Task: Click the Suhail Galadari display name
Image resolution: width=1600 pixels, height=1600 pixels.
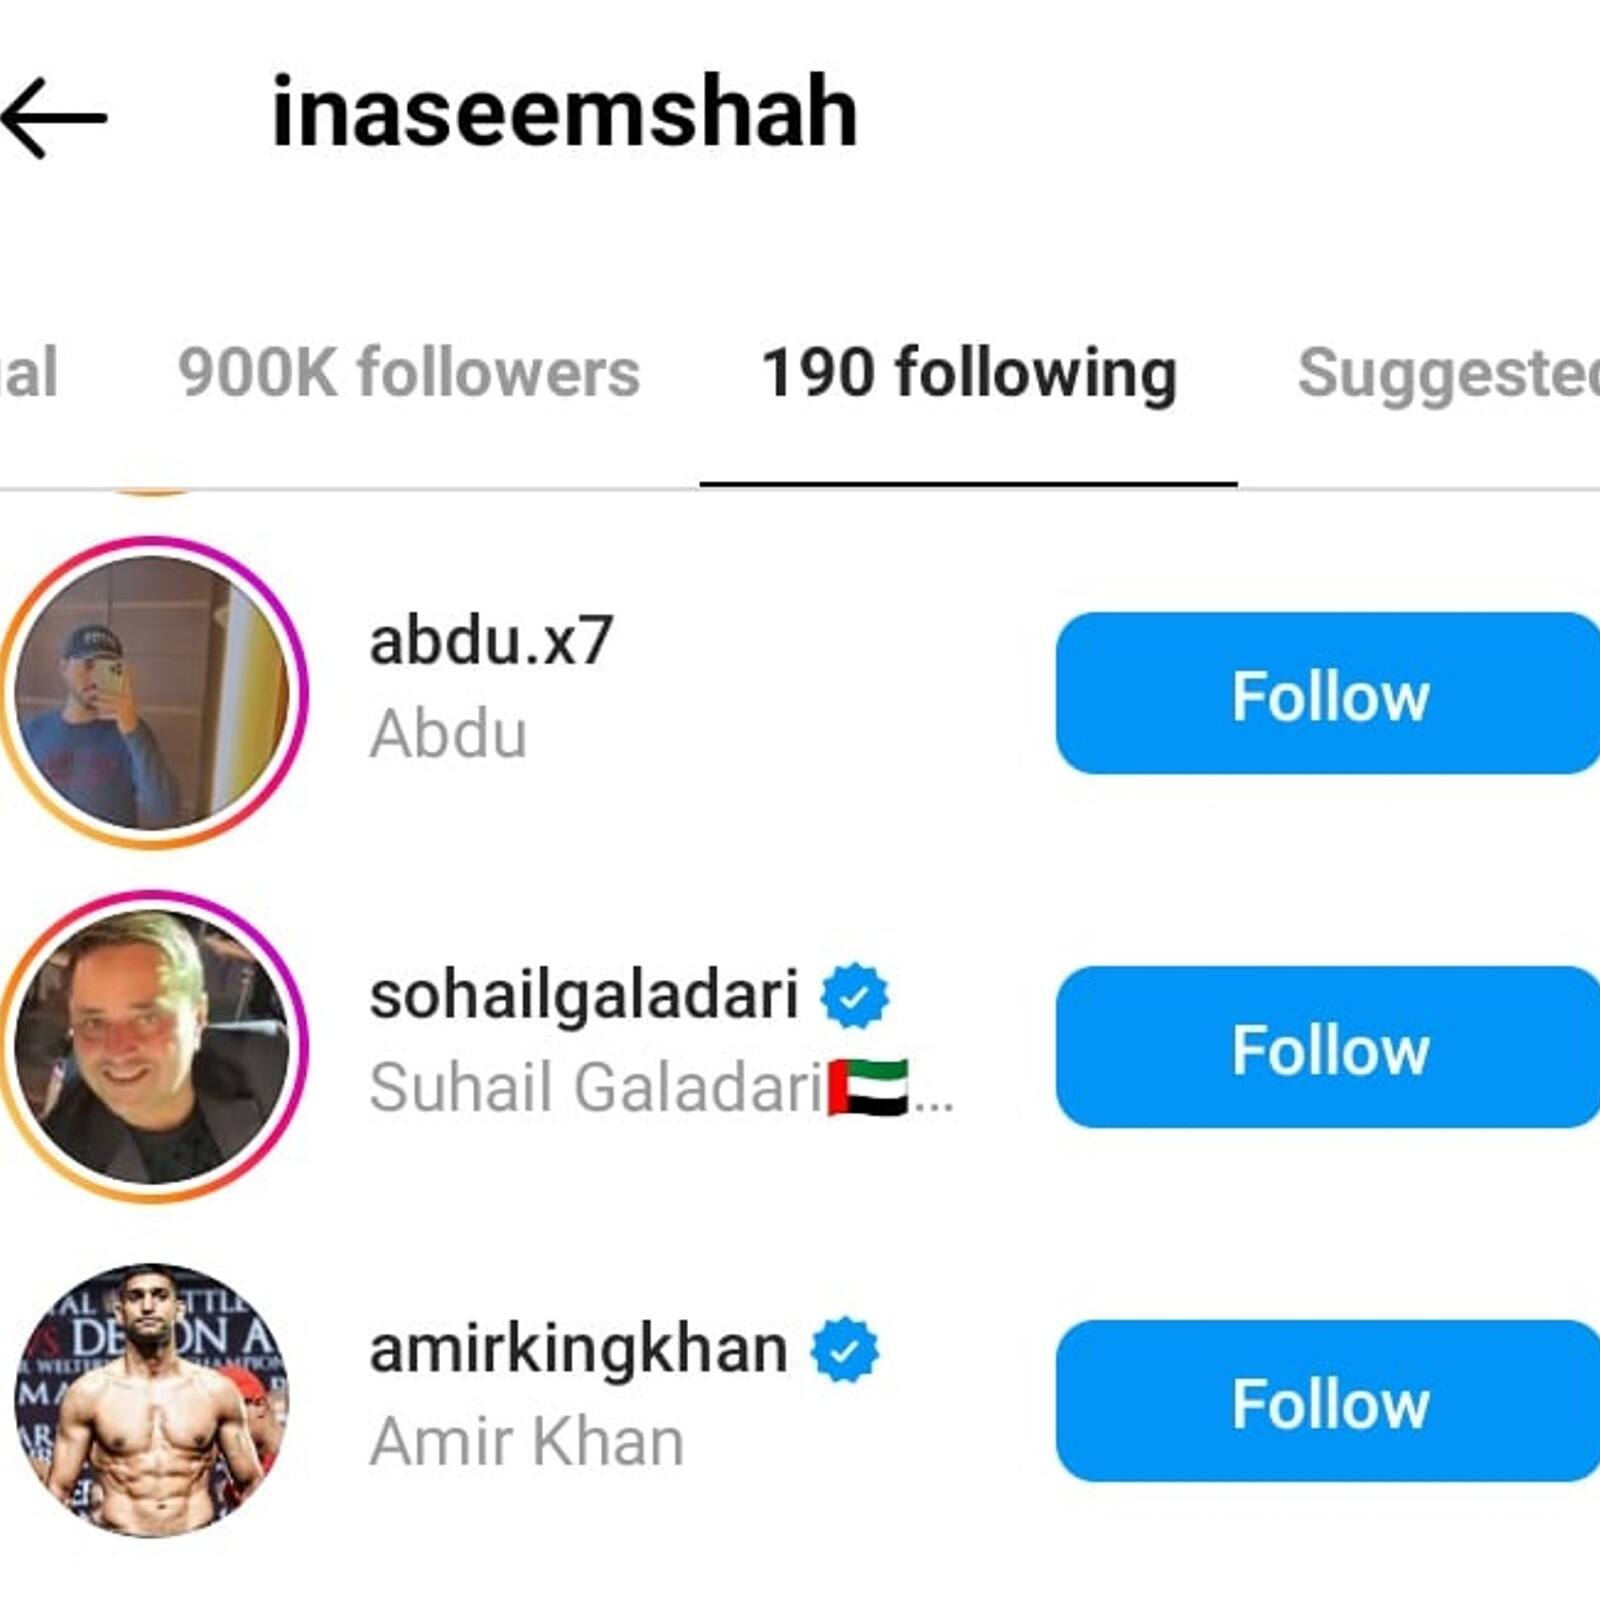Action: point(596,1088)
